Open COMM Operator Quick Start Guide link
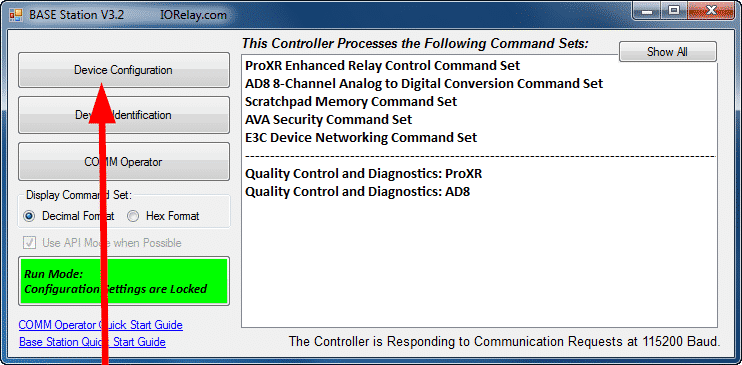 (x=100, y=325)
